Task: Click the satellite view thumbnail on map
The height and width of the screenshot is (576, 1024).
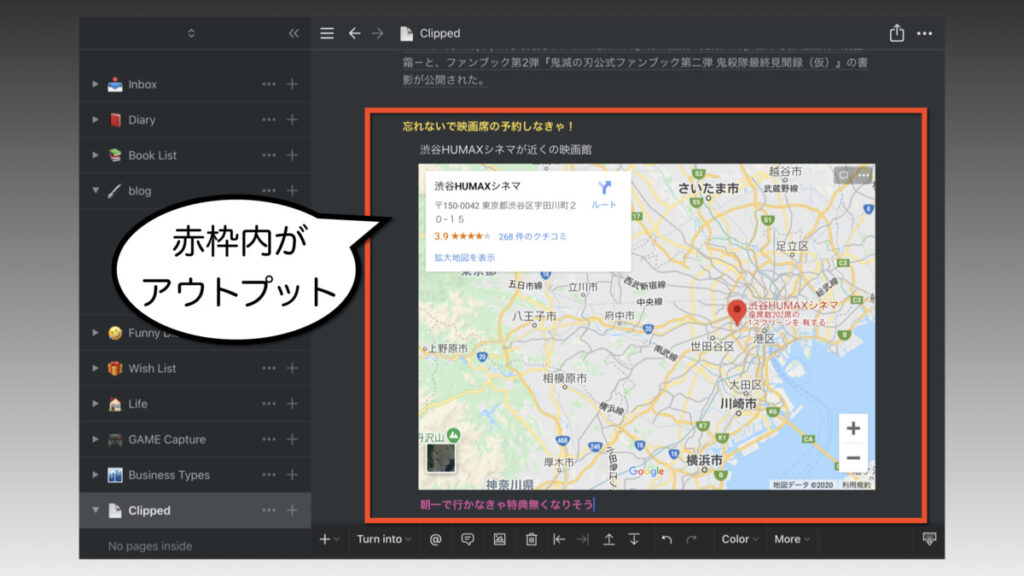Action: [441, 458]
